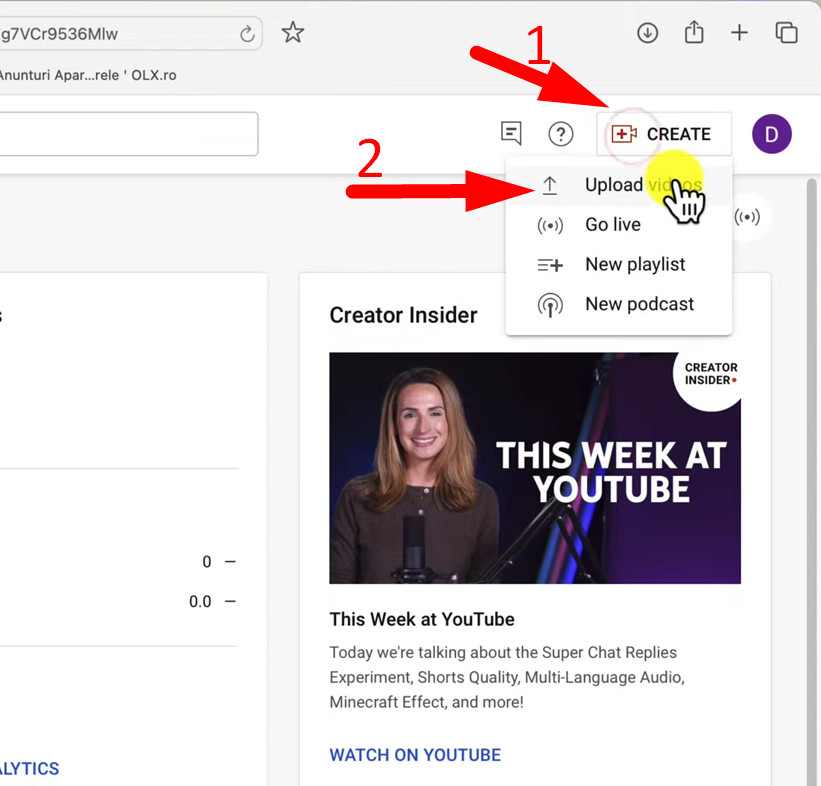The image size is (821, 786).
Task: Click the browser share icon
Action: click(694, 31)
